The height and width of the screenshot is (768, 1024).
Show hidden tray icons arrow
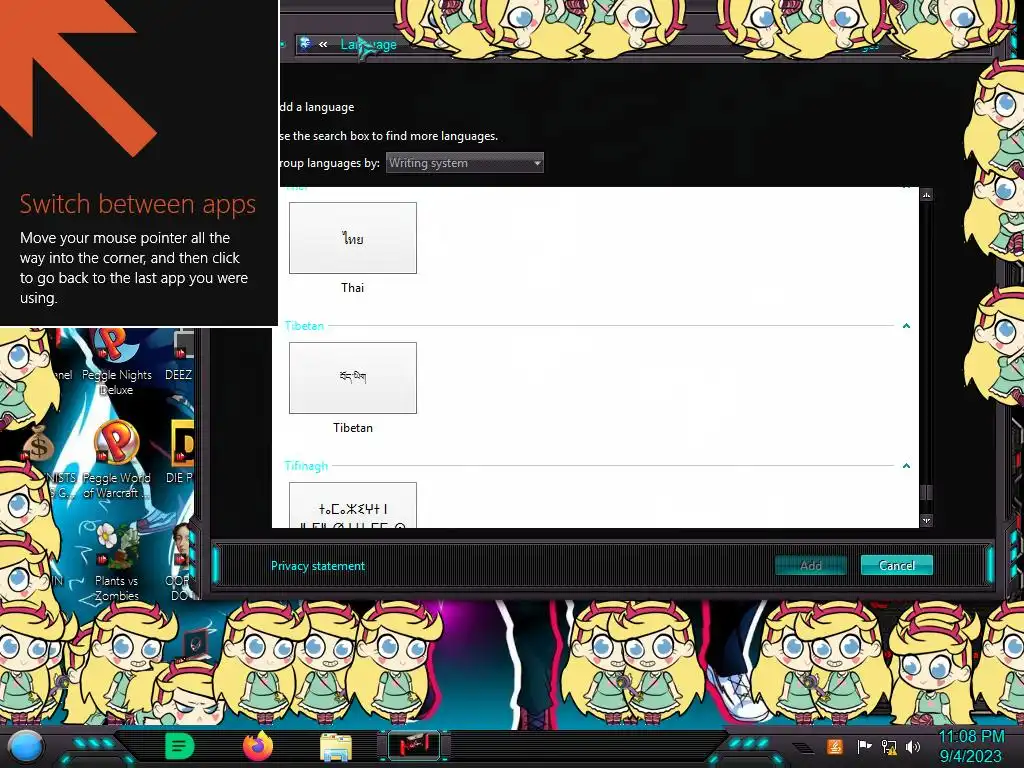coord(803,747)
